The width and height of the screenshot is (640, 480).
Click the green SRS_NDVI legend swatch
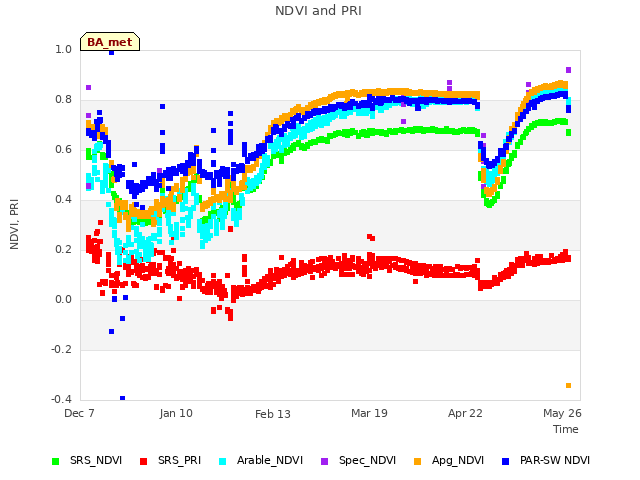tap(56, 461)
